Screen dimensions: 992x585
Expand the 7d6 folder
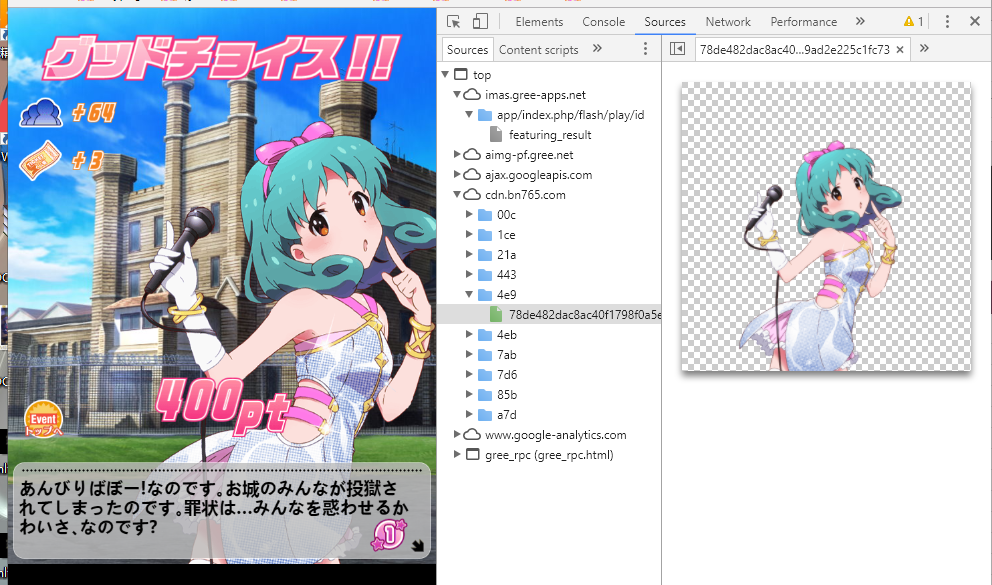[x=469, y=374]
